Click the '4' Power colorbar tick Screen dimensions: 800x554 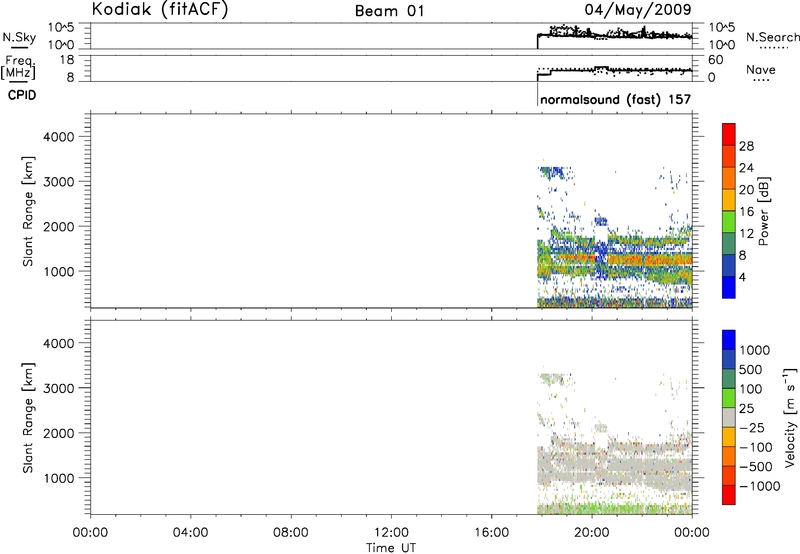[x=742, y=277]
